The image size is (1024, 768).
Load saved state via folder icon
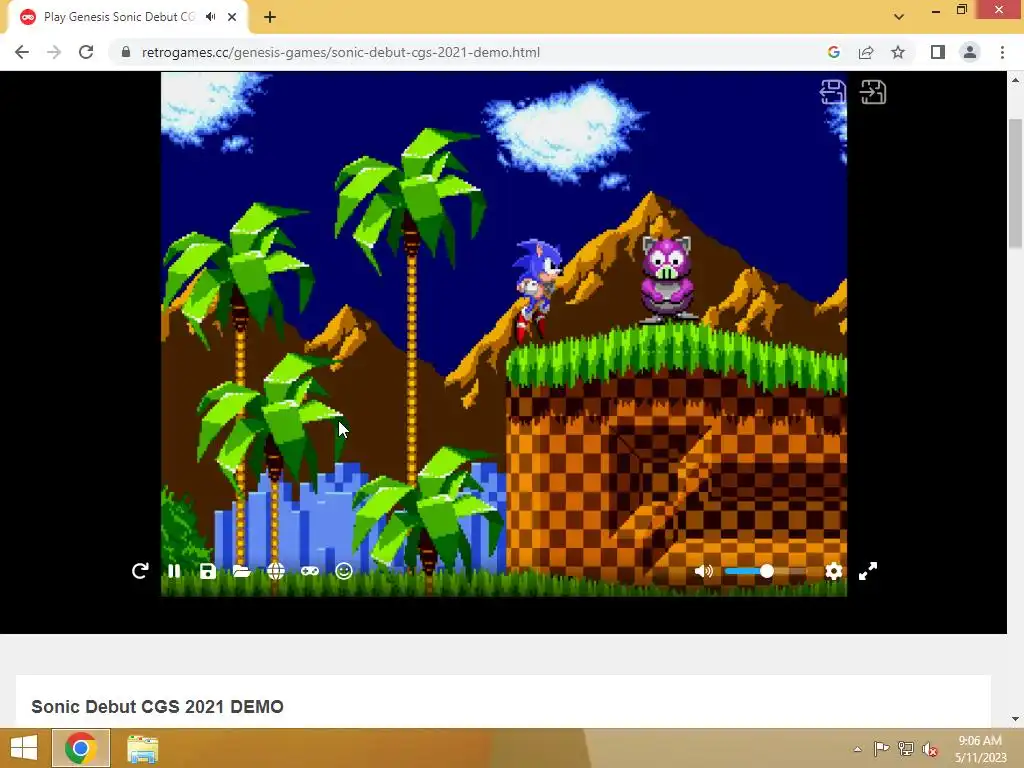(x=242, y=571)
